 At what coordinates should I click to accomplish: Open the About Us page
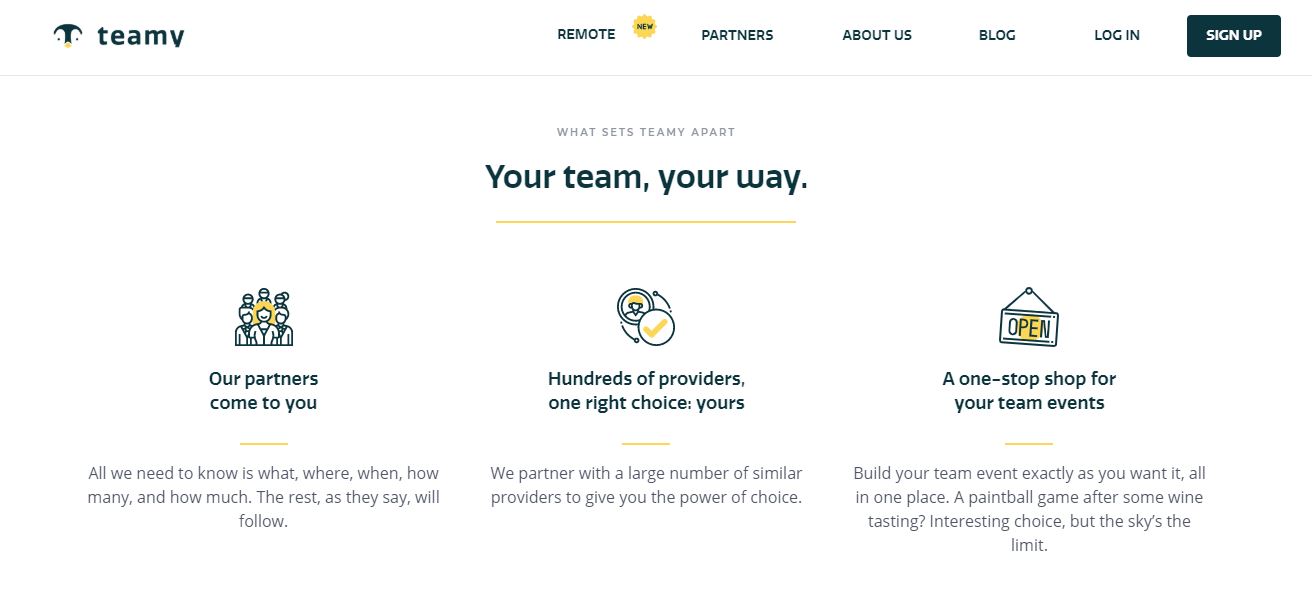877,35
